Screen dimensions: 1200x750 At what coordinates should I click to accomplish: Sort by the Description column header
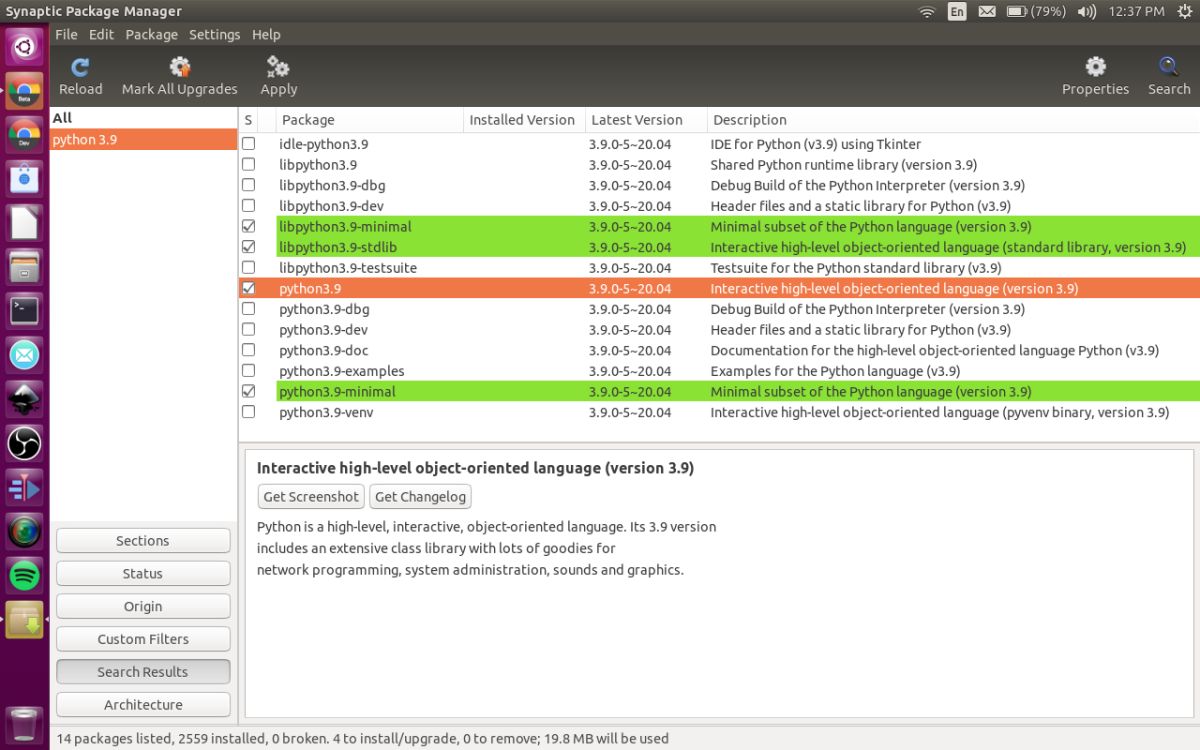(953, 120)
